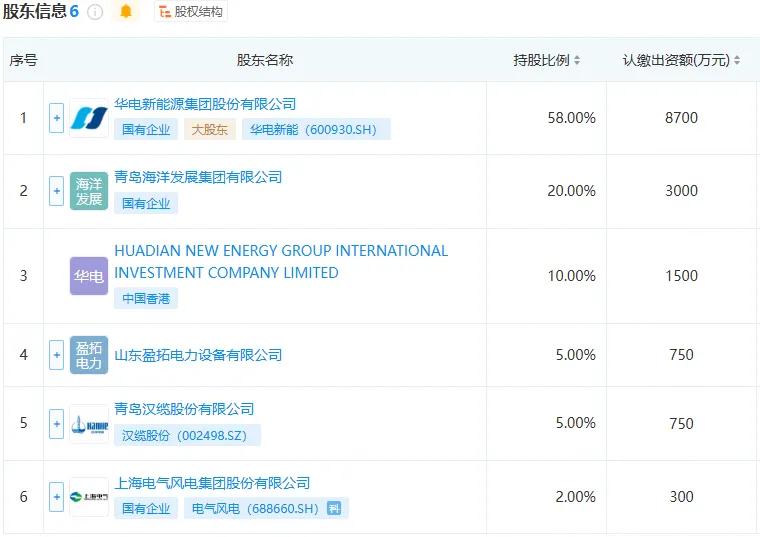Open 山东盈拓电力设备有限公司 link

pos(198,355)
